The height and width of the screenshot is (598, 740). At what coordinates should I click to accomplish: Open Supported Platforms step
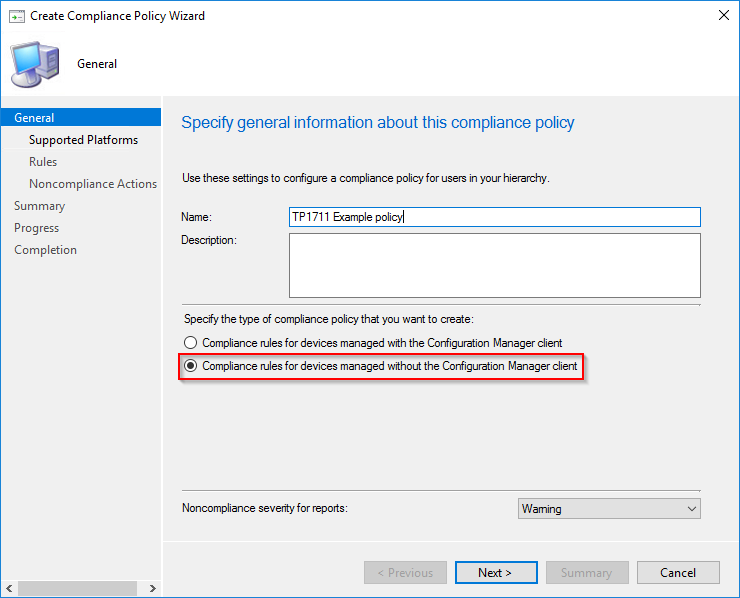tap(83, 140)
